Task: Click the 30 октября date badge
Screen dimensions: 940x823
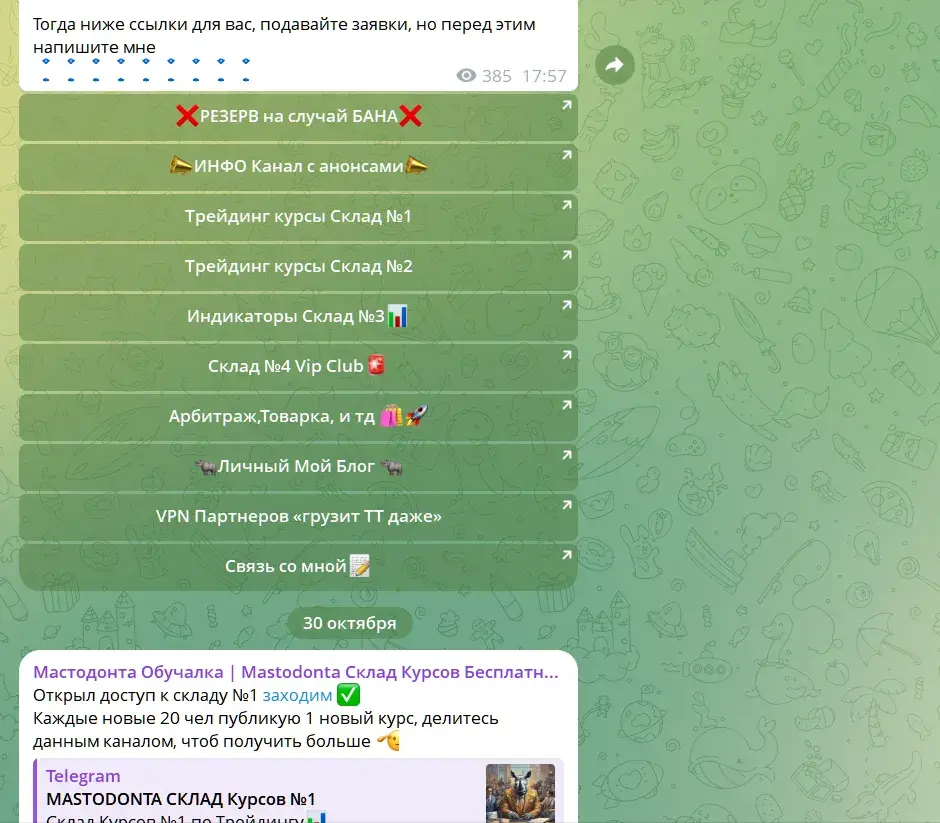Action: point(350,623)
